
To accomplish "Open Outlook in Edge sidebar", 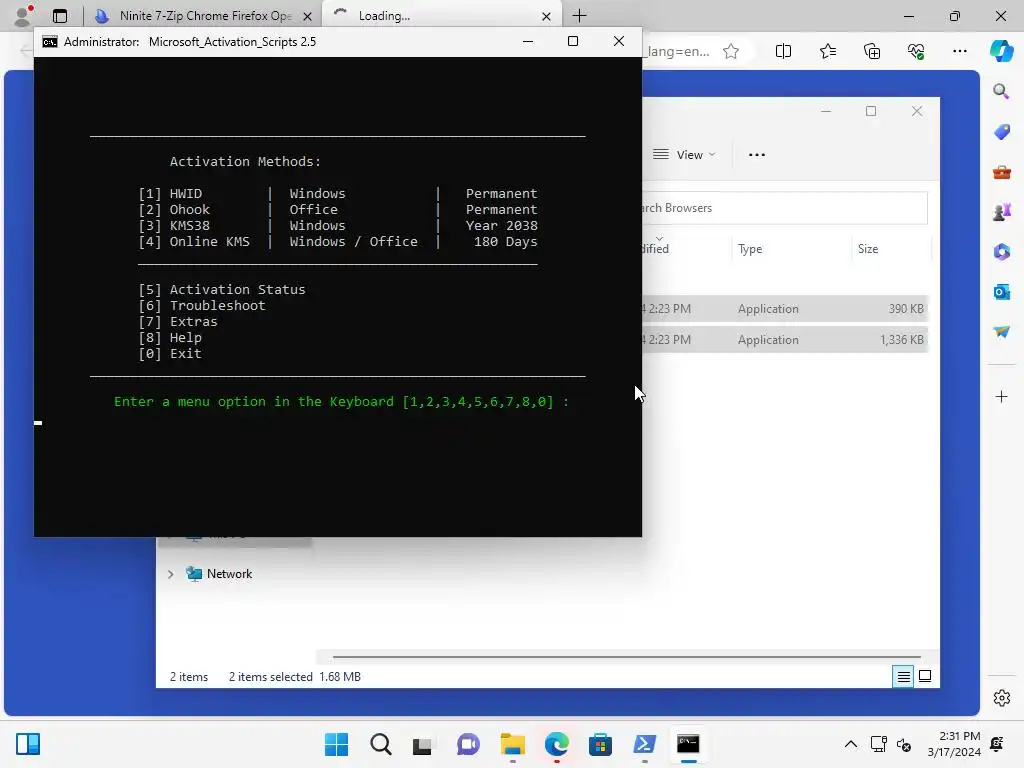I will click(x=1001, y=291).
